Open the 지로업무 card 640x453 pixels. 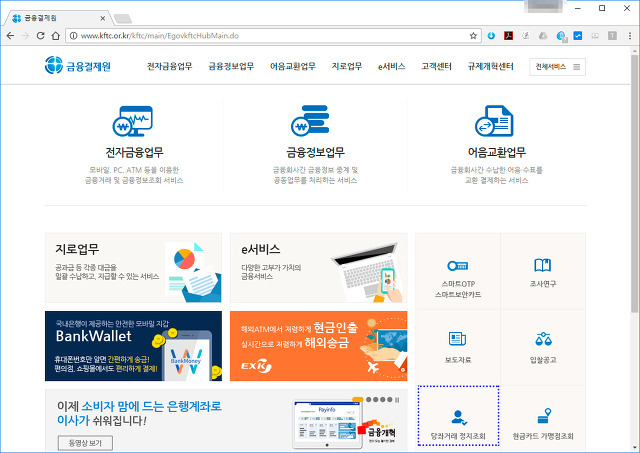coord(133,268)
